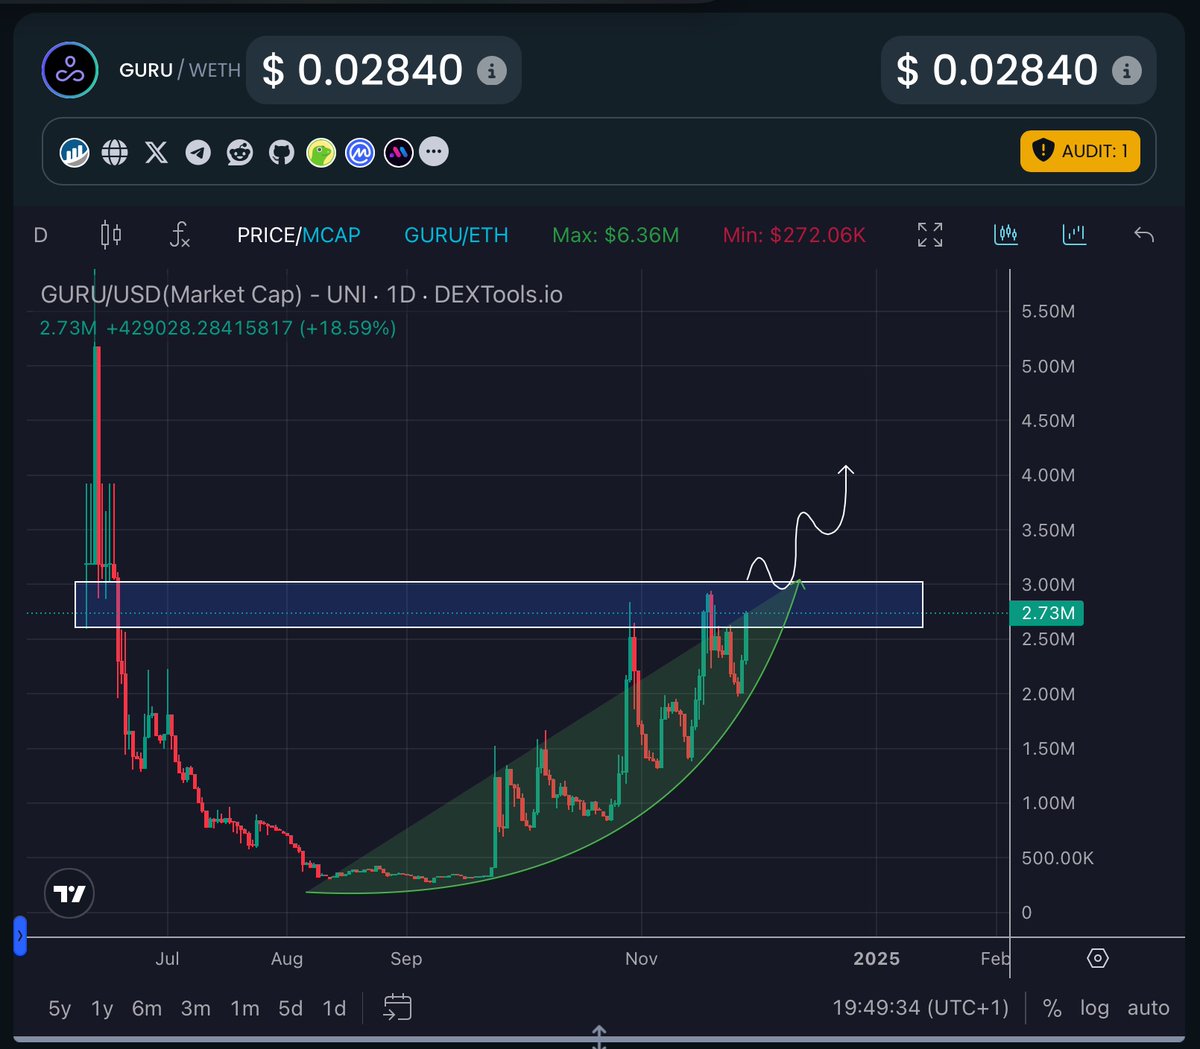Select the 1m time range
The image size is (1200, 1049).
pos(245,1008)
